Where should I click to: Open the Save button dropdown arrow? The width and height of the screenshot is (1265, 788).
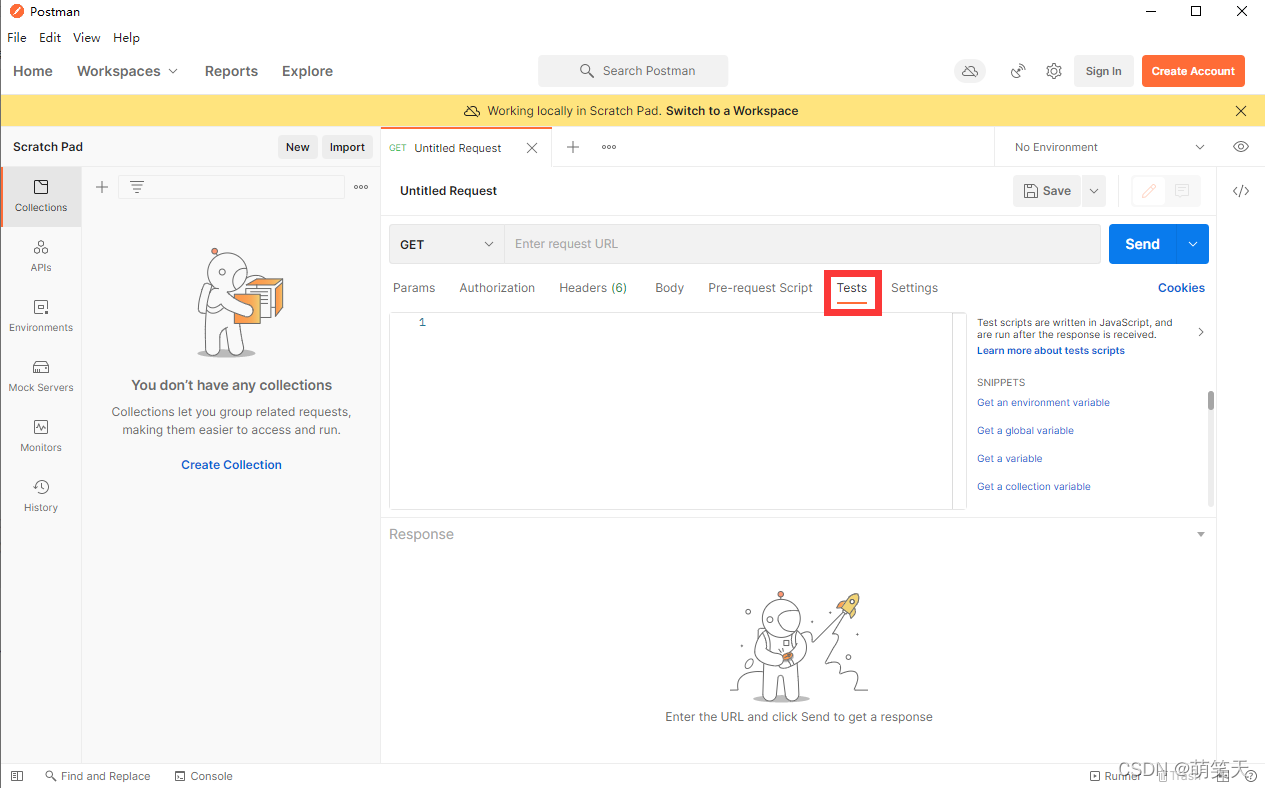click(x=1093, y=191)
